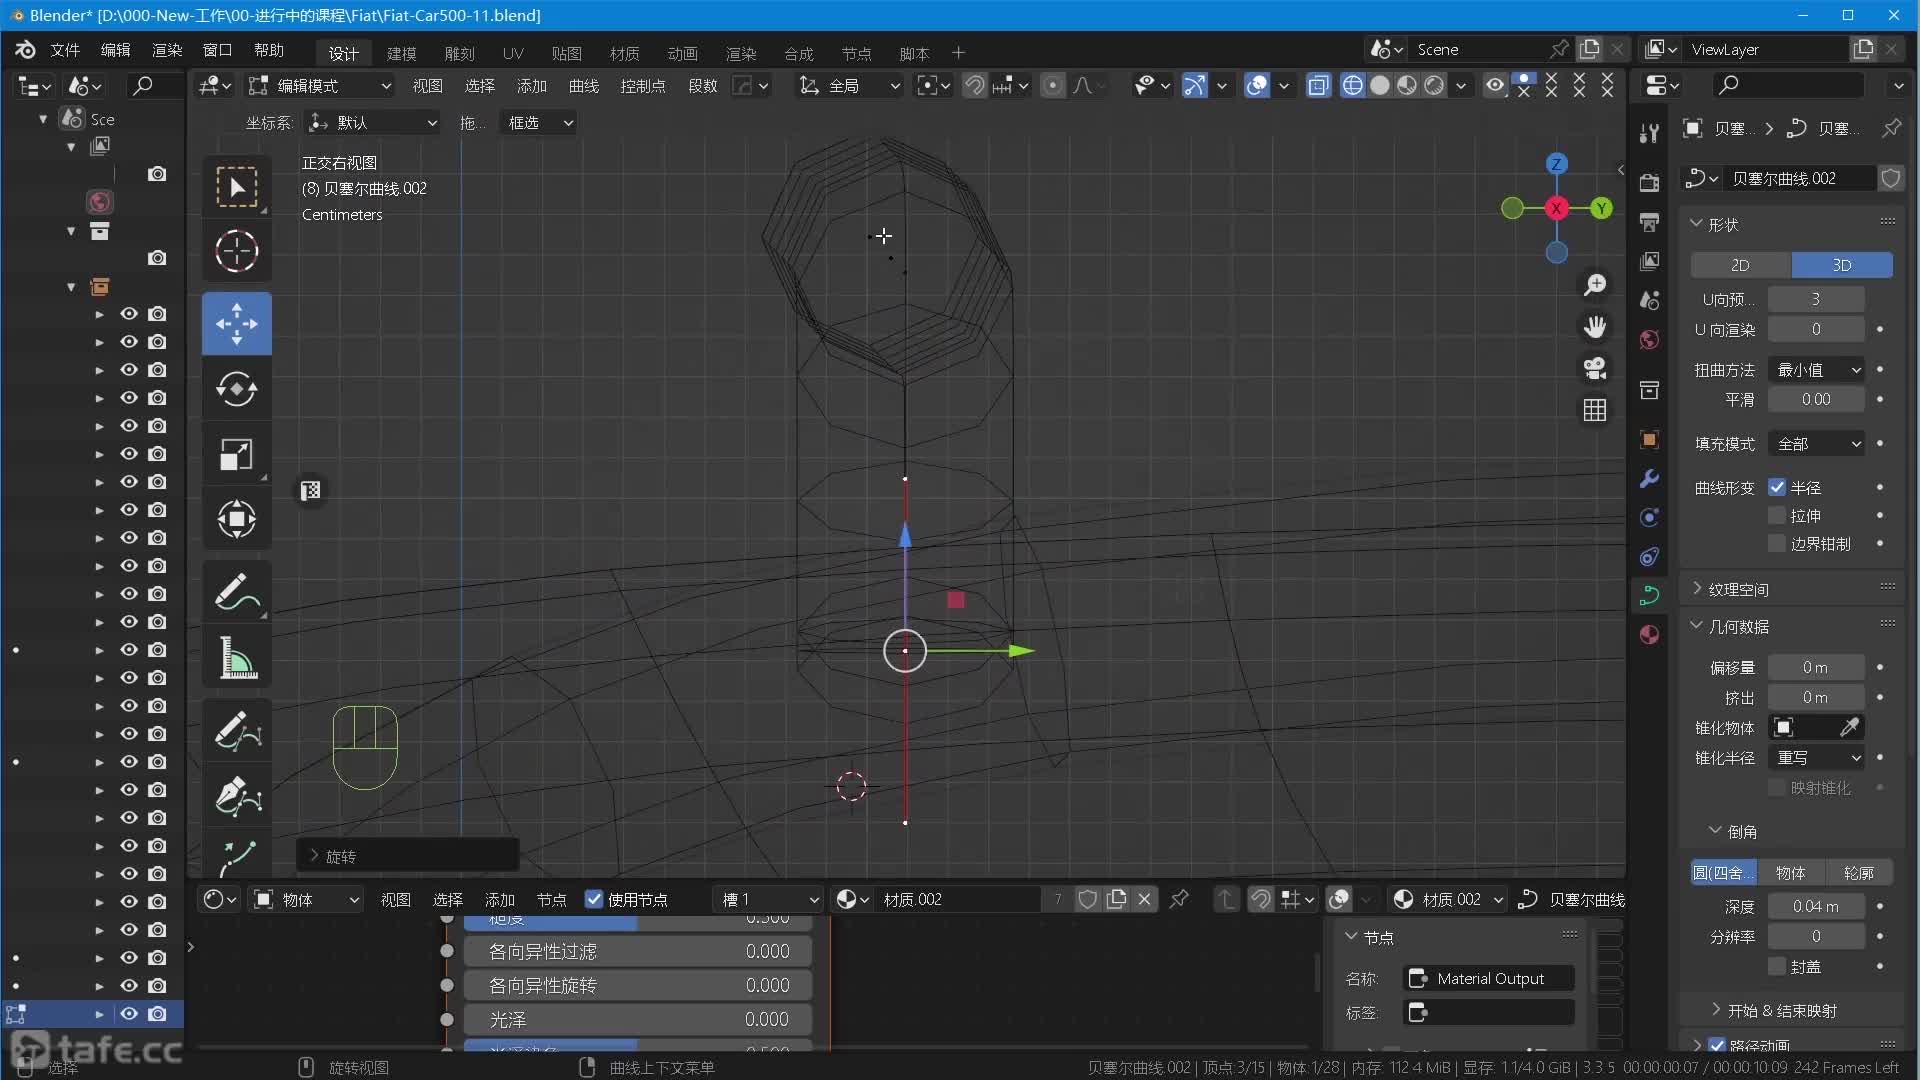Click the pan view hand icon

[x=1595, y=327]
